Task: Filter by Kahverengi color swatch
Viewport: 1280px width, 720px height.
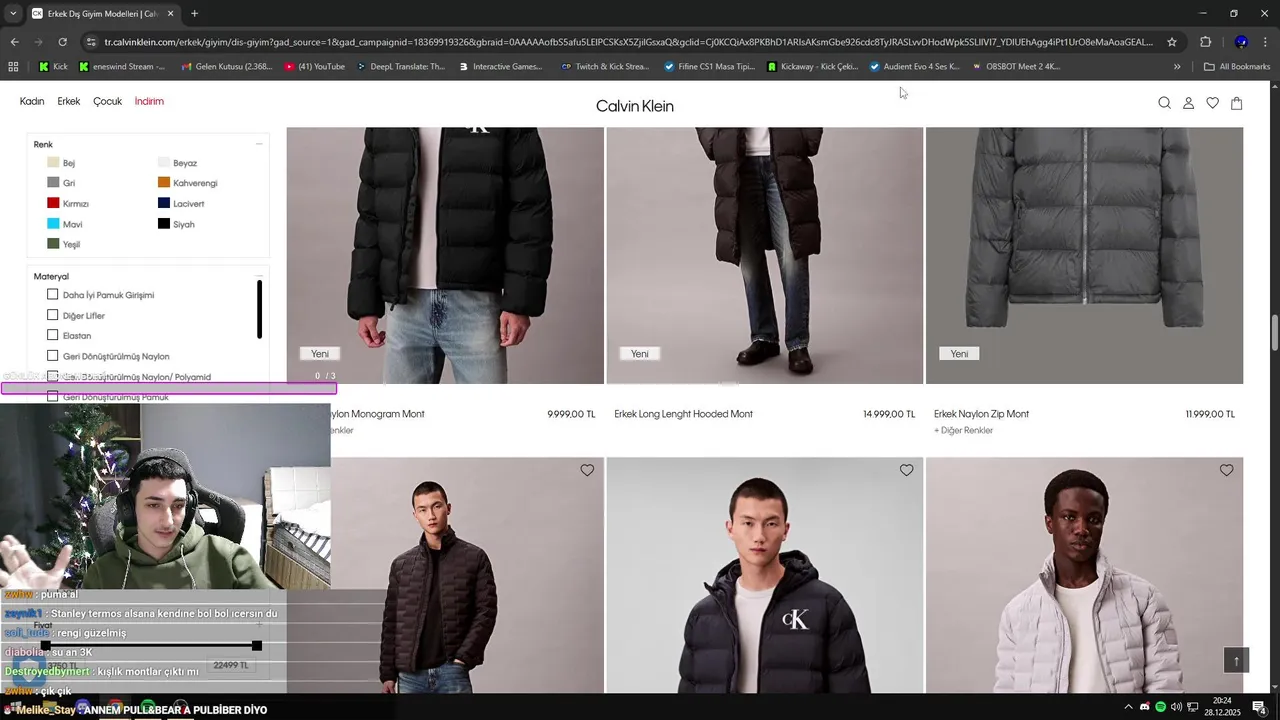Action: click(164, 183)
